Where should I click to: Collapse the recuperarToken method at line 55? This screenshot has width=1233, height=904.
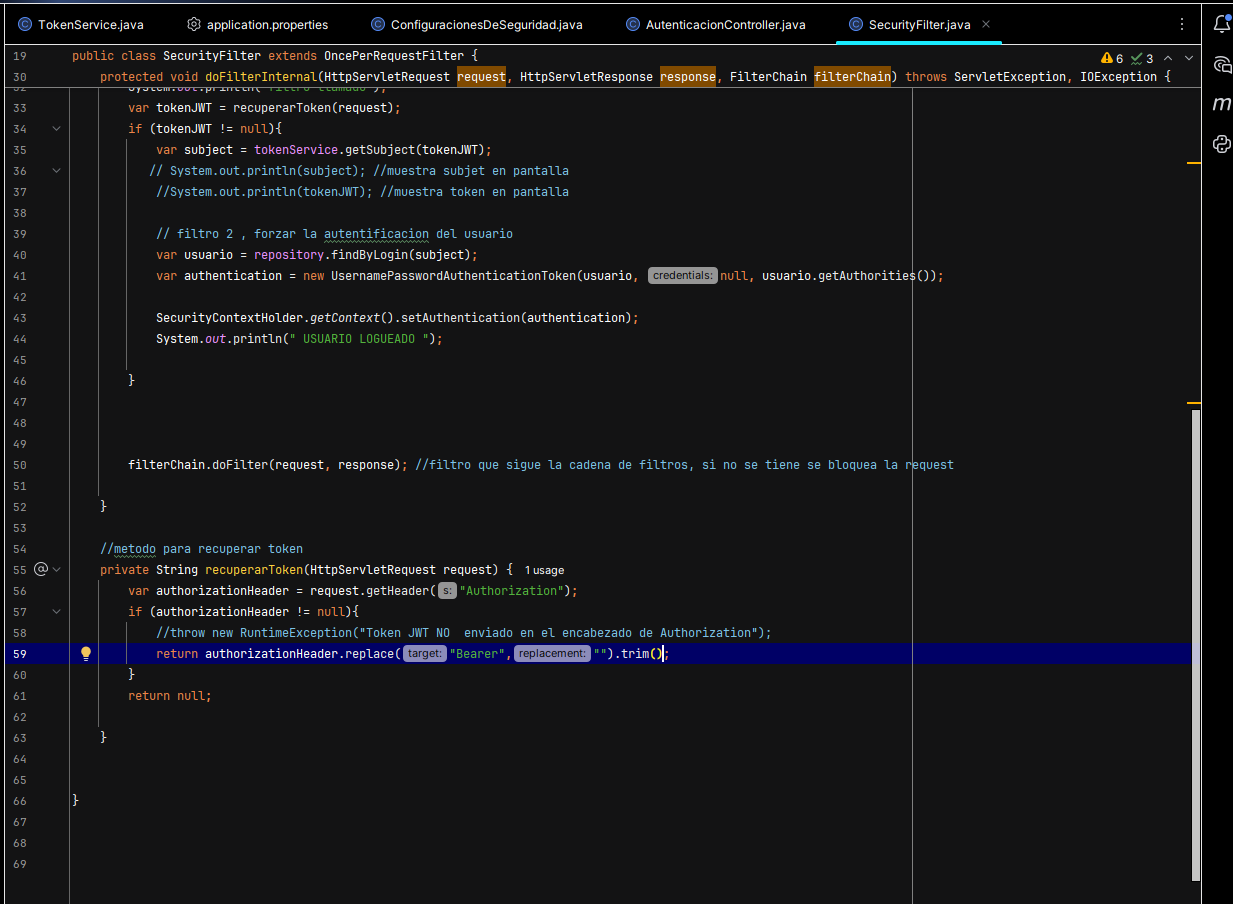(56, 569)
